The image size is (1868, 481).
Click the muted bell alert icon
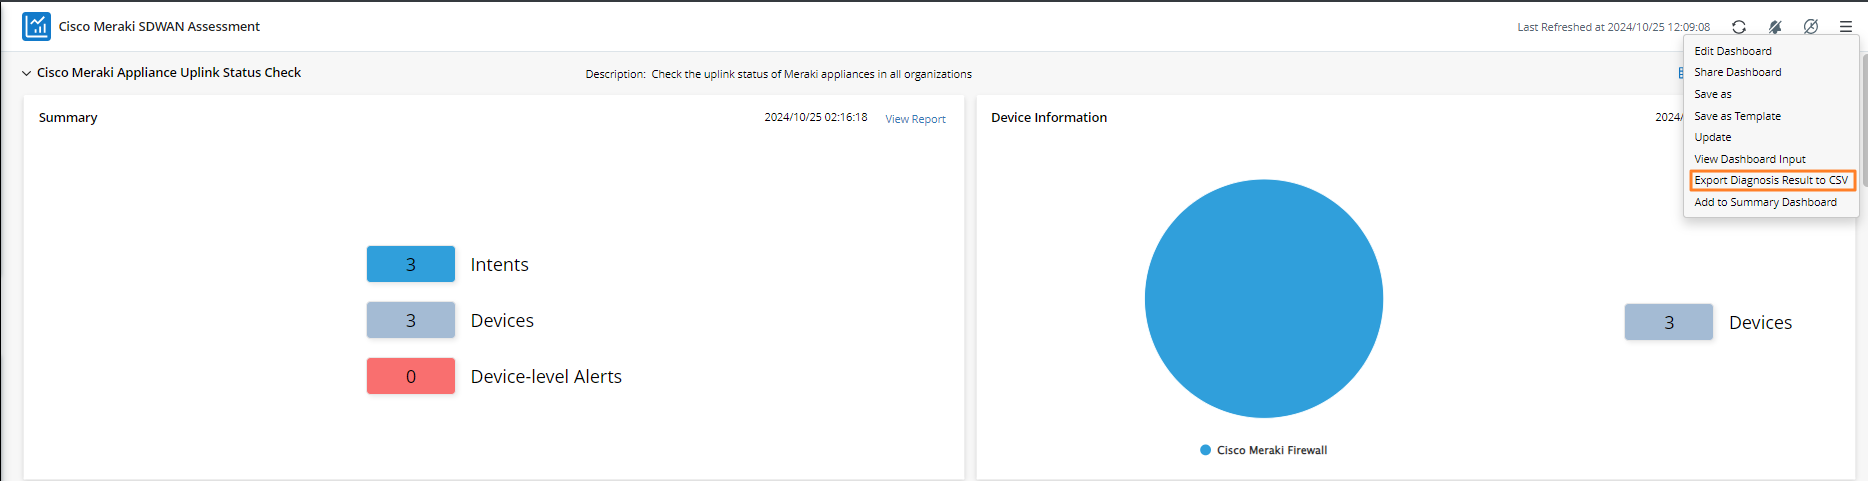[1775, 27]
